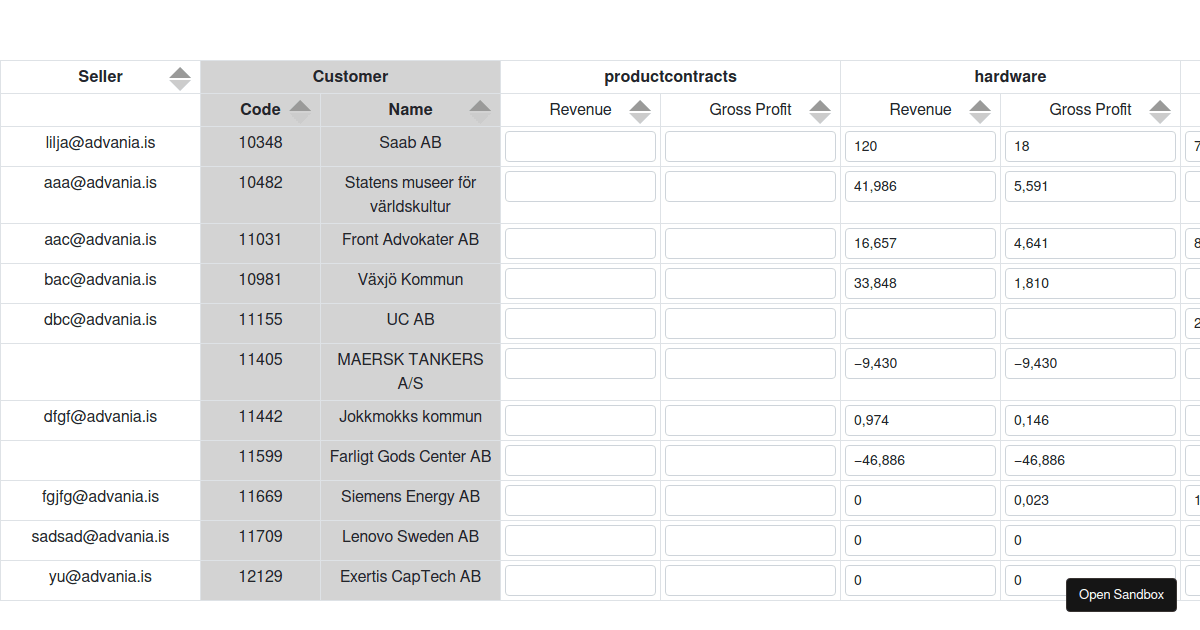This screenshot has width=1200, height=630.
Task: Edit hardware revenue 16,657 for Front Advokater
Action: coord(920,243)
